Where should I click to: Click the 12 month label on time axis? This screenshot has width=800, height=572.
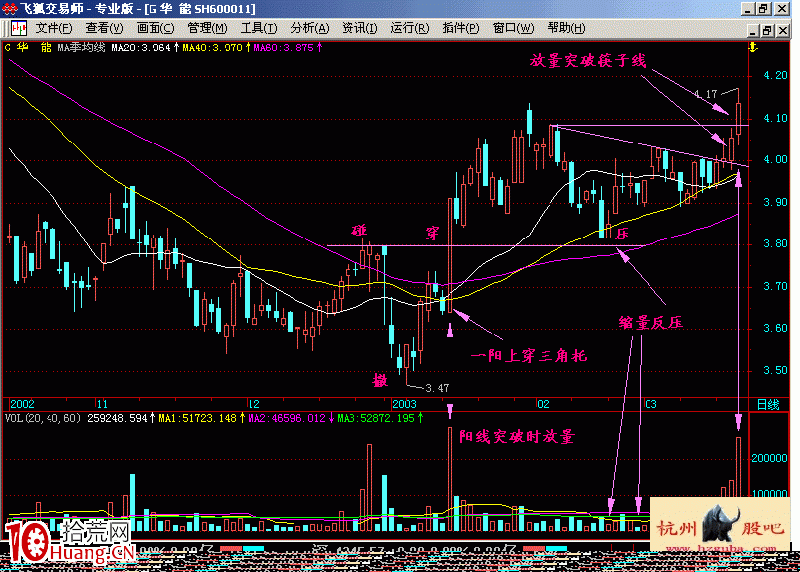point(254,404)
